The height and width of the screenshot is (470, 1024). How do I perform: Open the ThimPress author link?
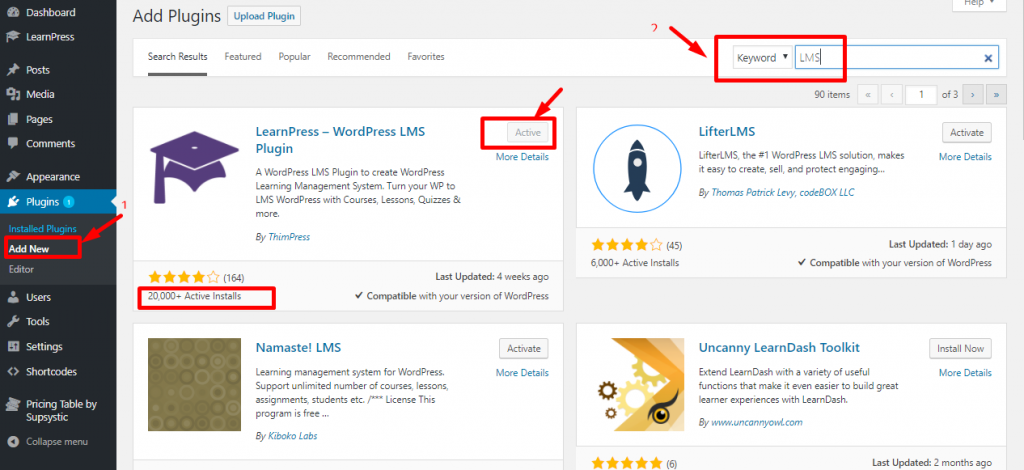(x=289, y=237)
